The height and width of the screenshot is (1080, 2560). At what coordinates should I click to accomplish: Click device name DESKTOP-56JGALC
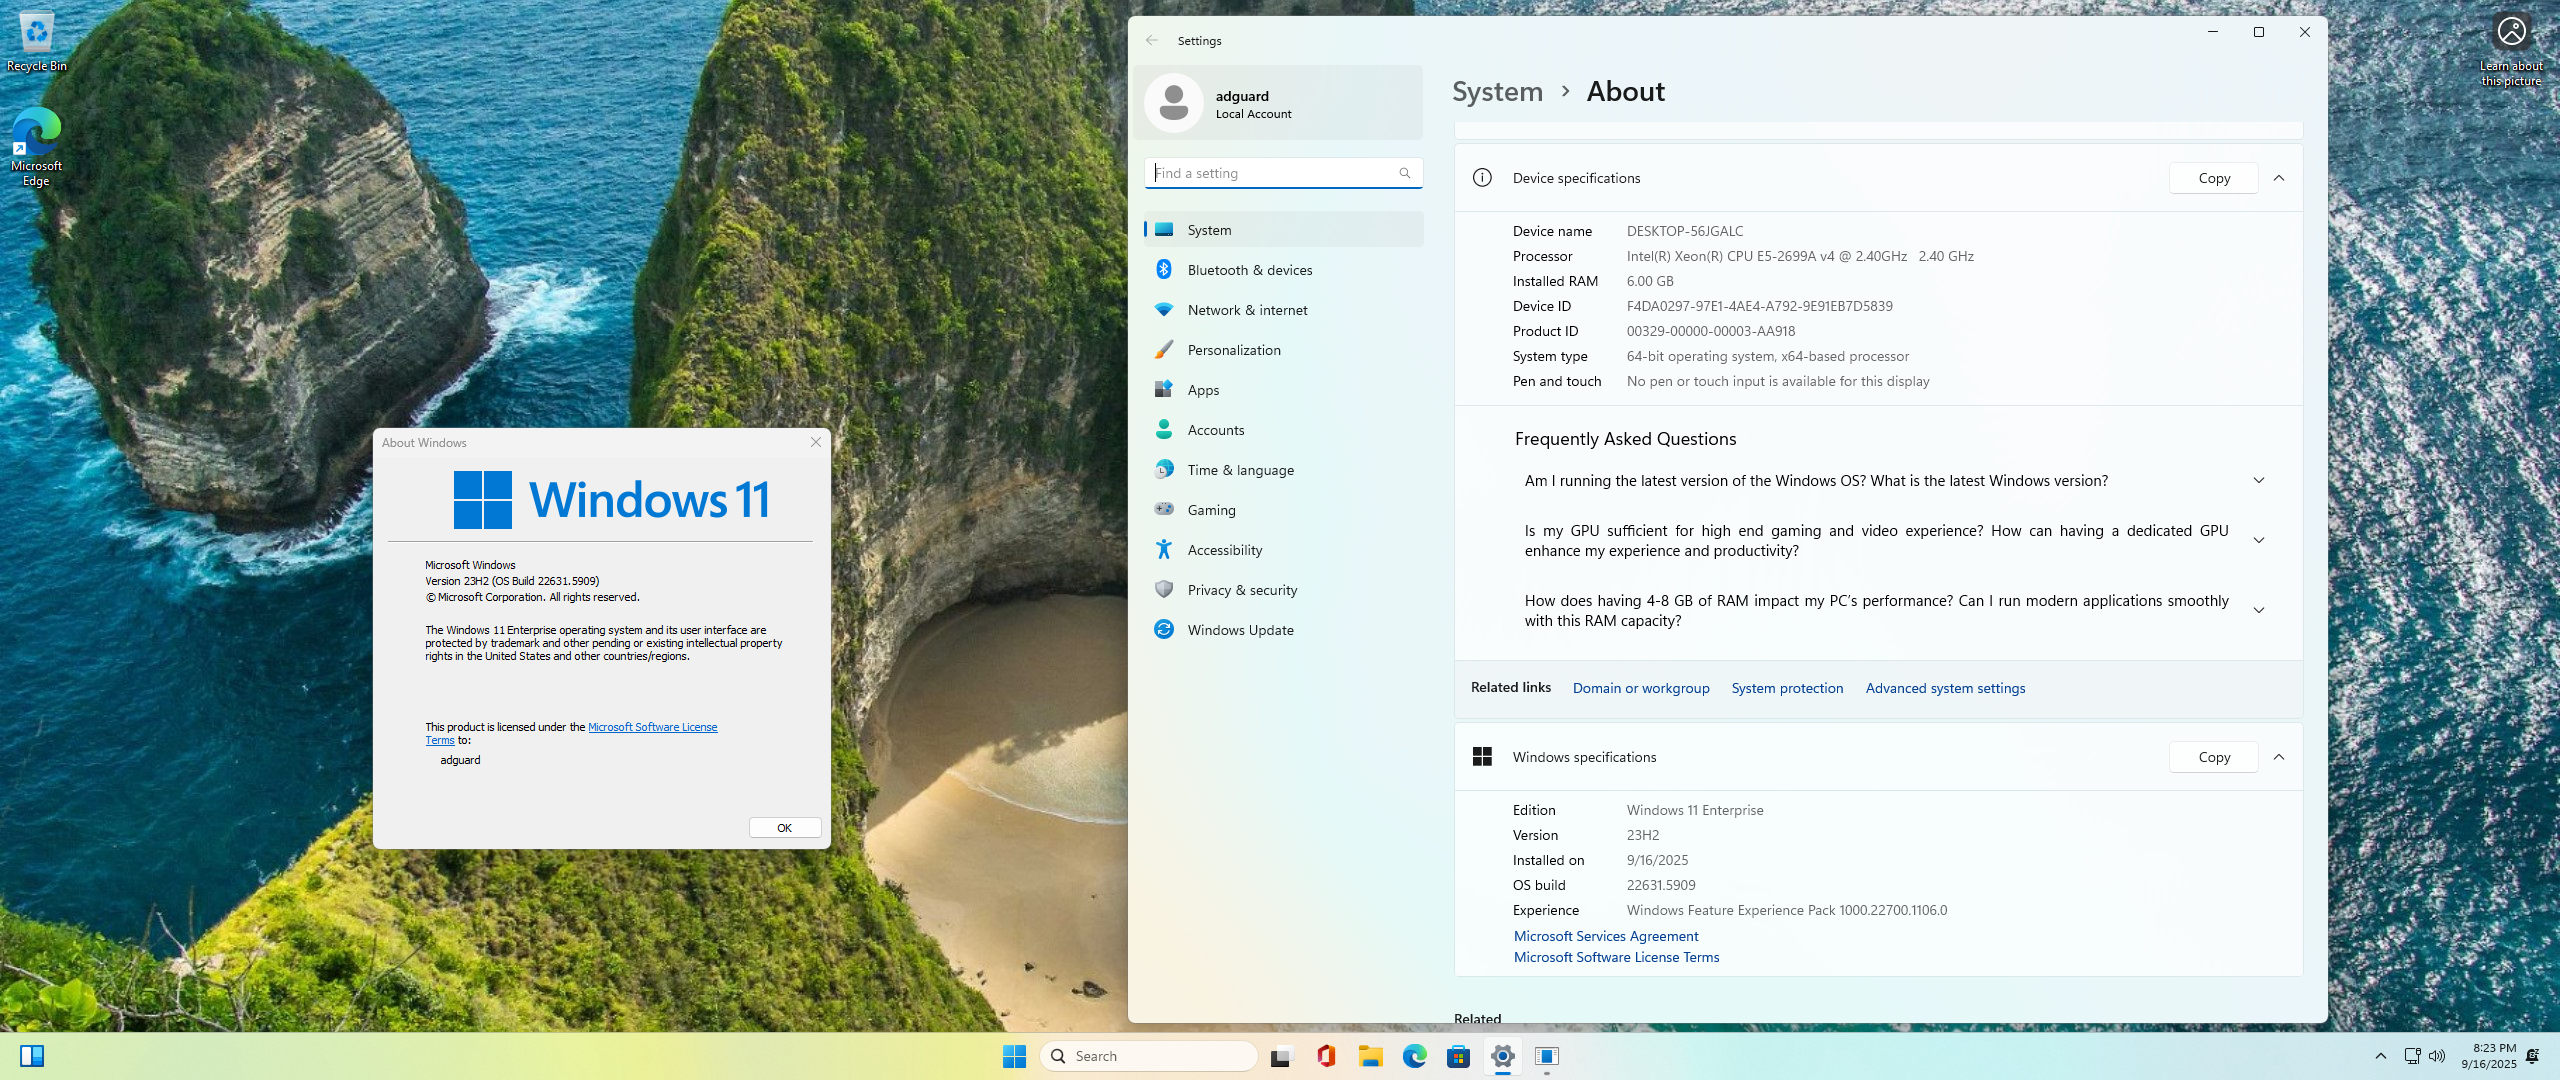coord(1685,231)
